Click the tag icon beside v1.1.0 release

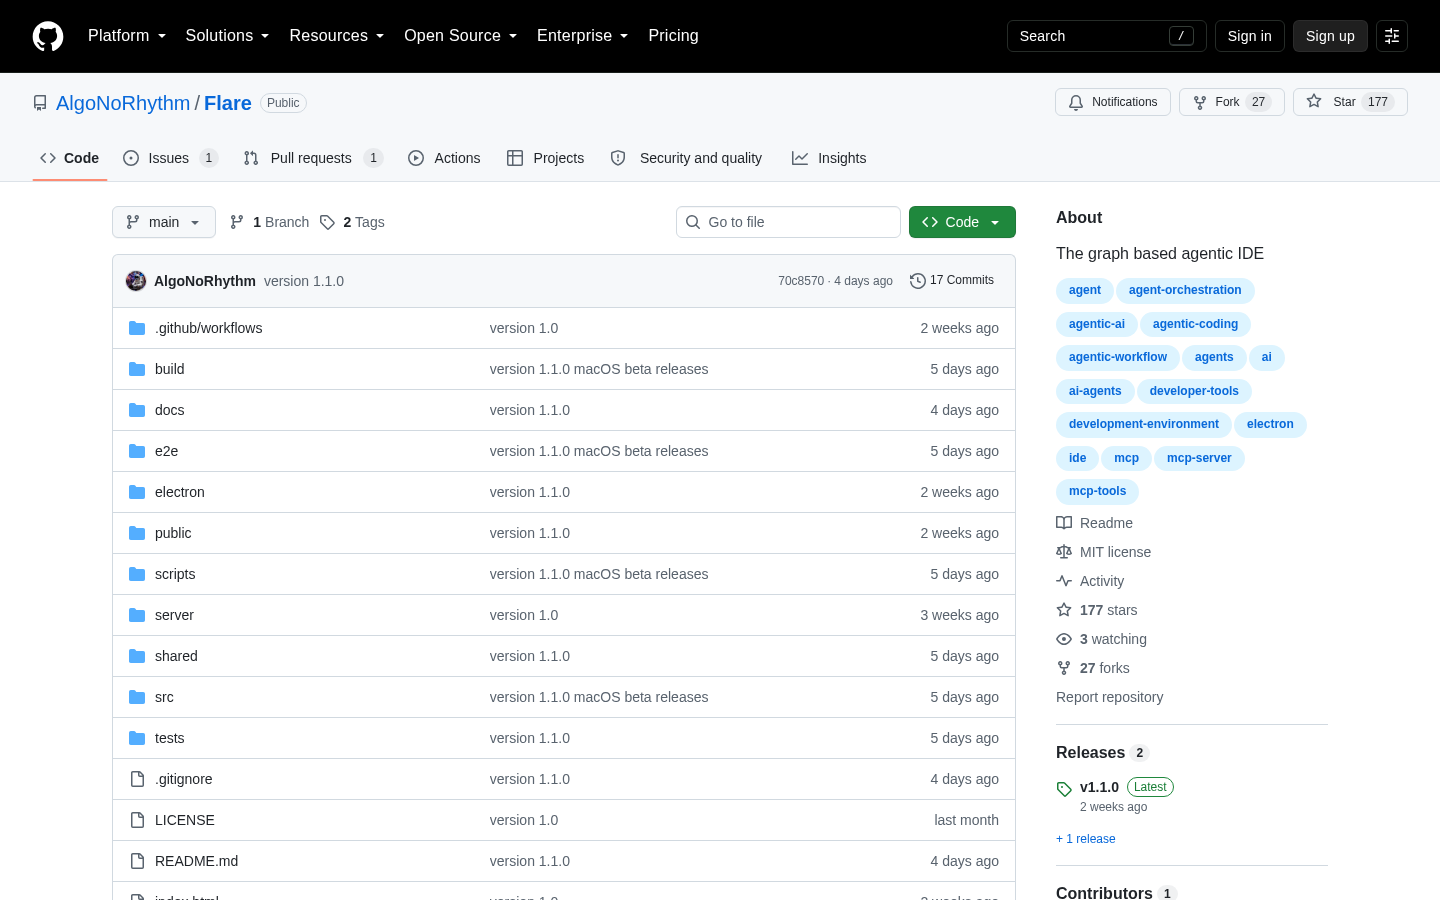1064,789
